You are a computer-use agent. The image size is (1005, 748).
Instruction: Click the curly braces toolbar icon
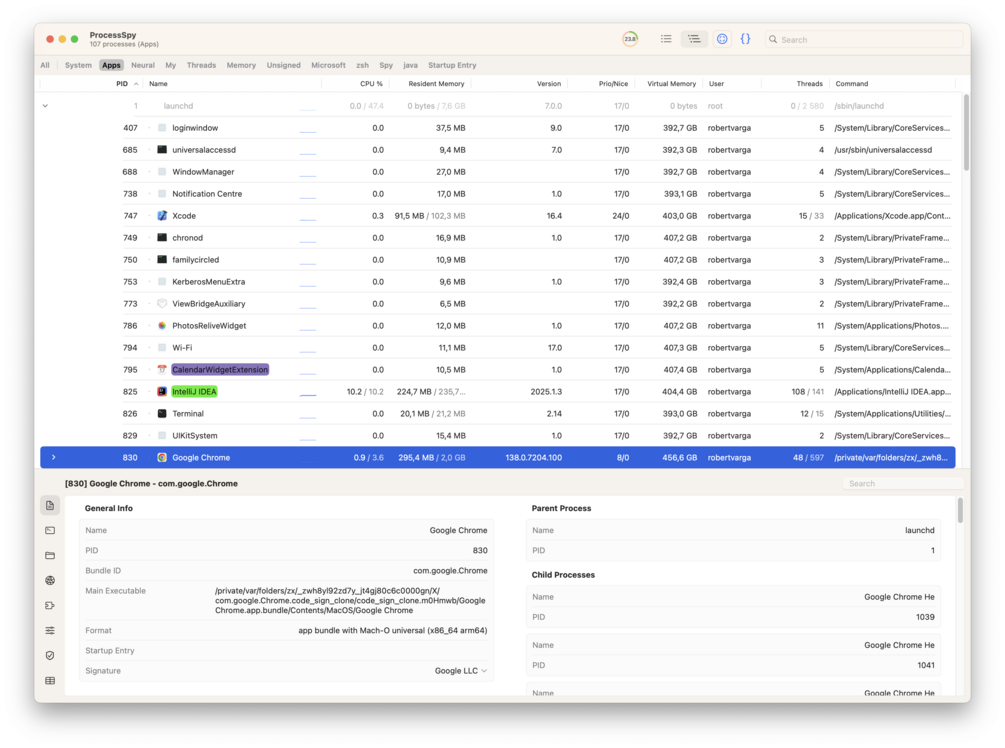pyautogui.click(x=745, y=39)
